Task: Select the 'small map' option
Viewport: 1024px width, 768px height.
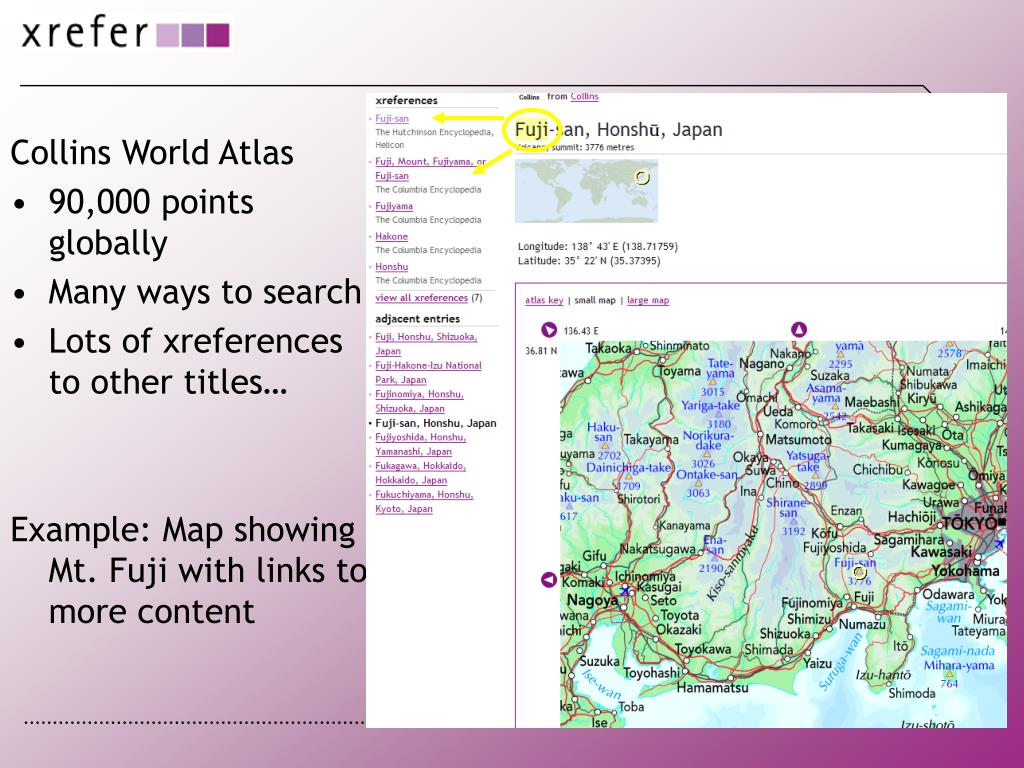Action: [595, 300]
